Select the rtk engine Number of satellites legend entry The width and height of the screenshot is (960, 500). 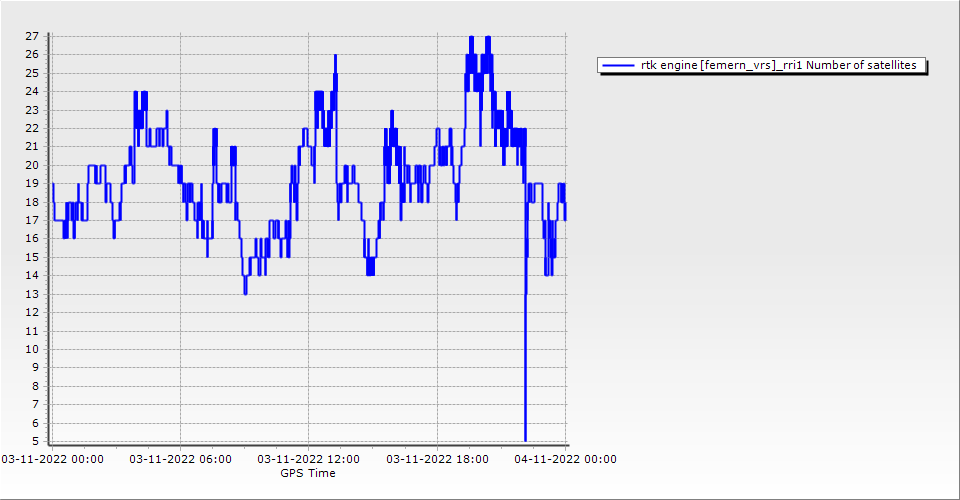click(778, 65)
